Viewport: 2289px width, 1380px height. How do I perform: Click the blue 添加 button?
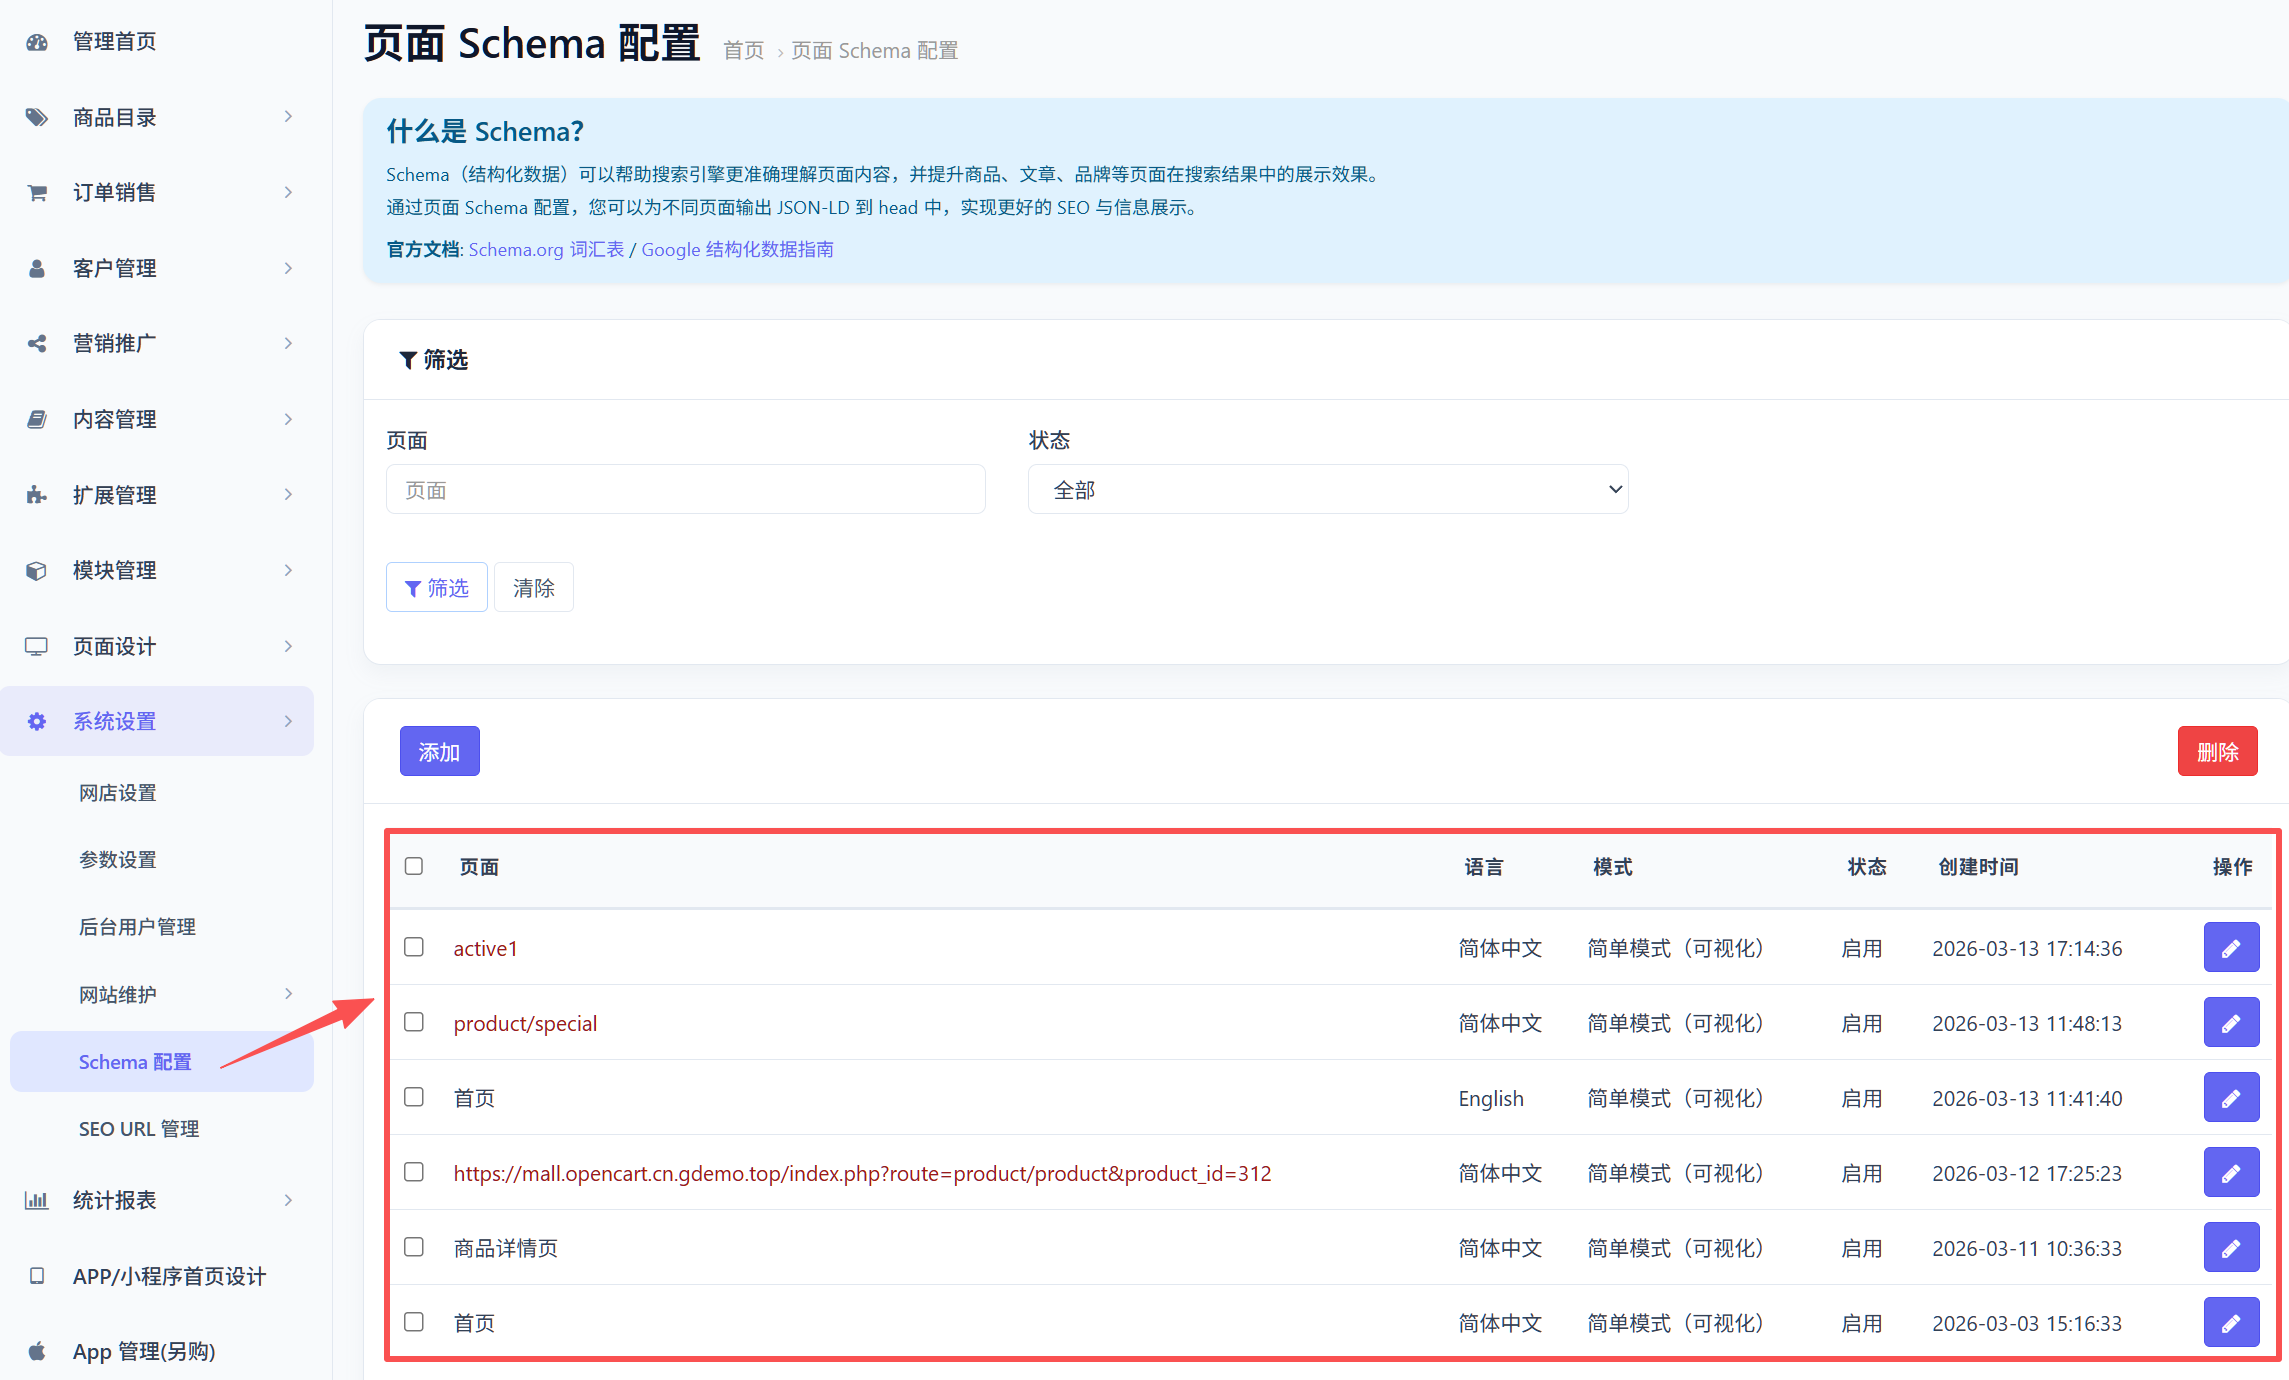coord(440,751)
